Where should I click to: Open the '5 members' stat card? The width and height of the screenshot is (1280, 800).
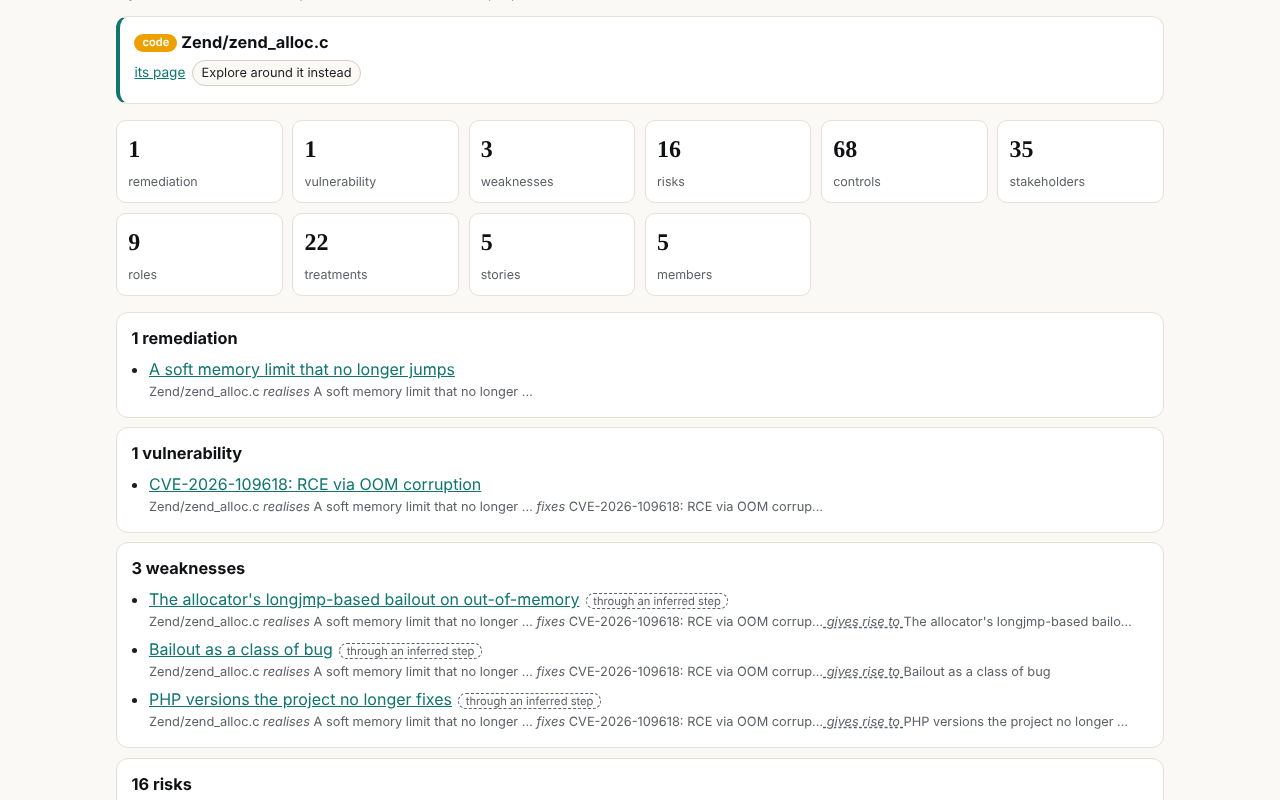(728, 255)
